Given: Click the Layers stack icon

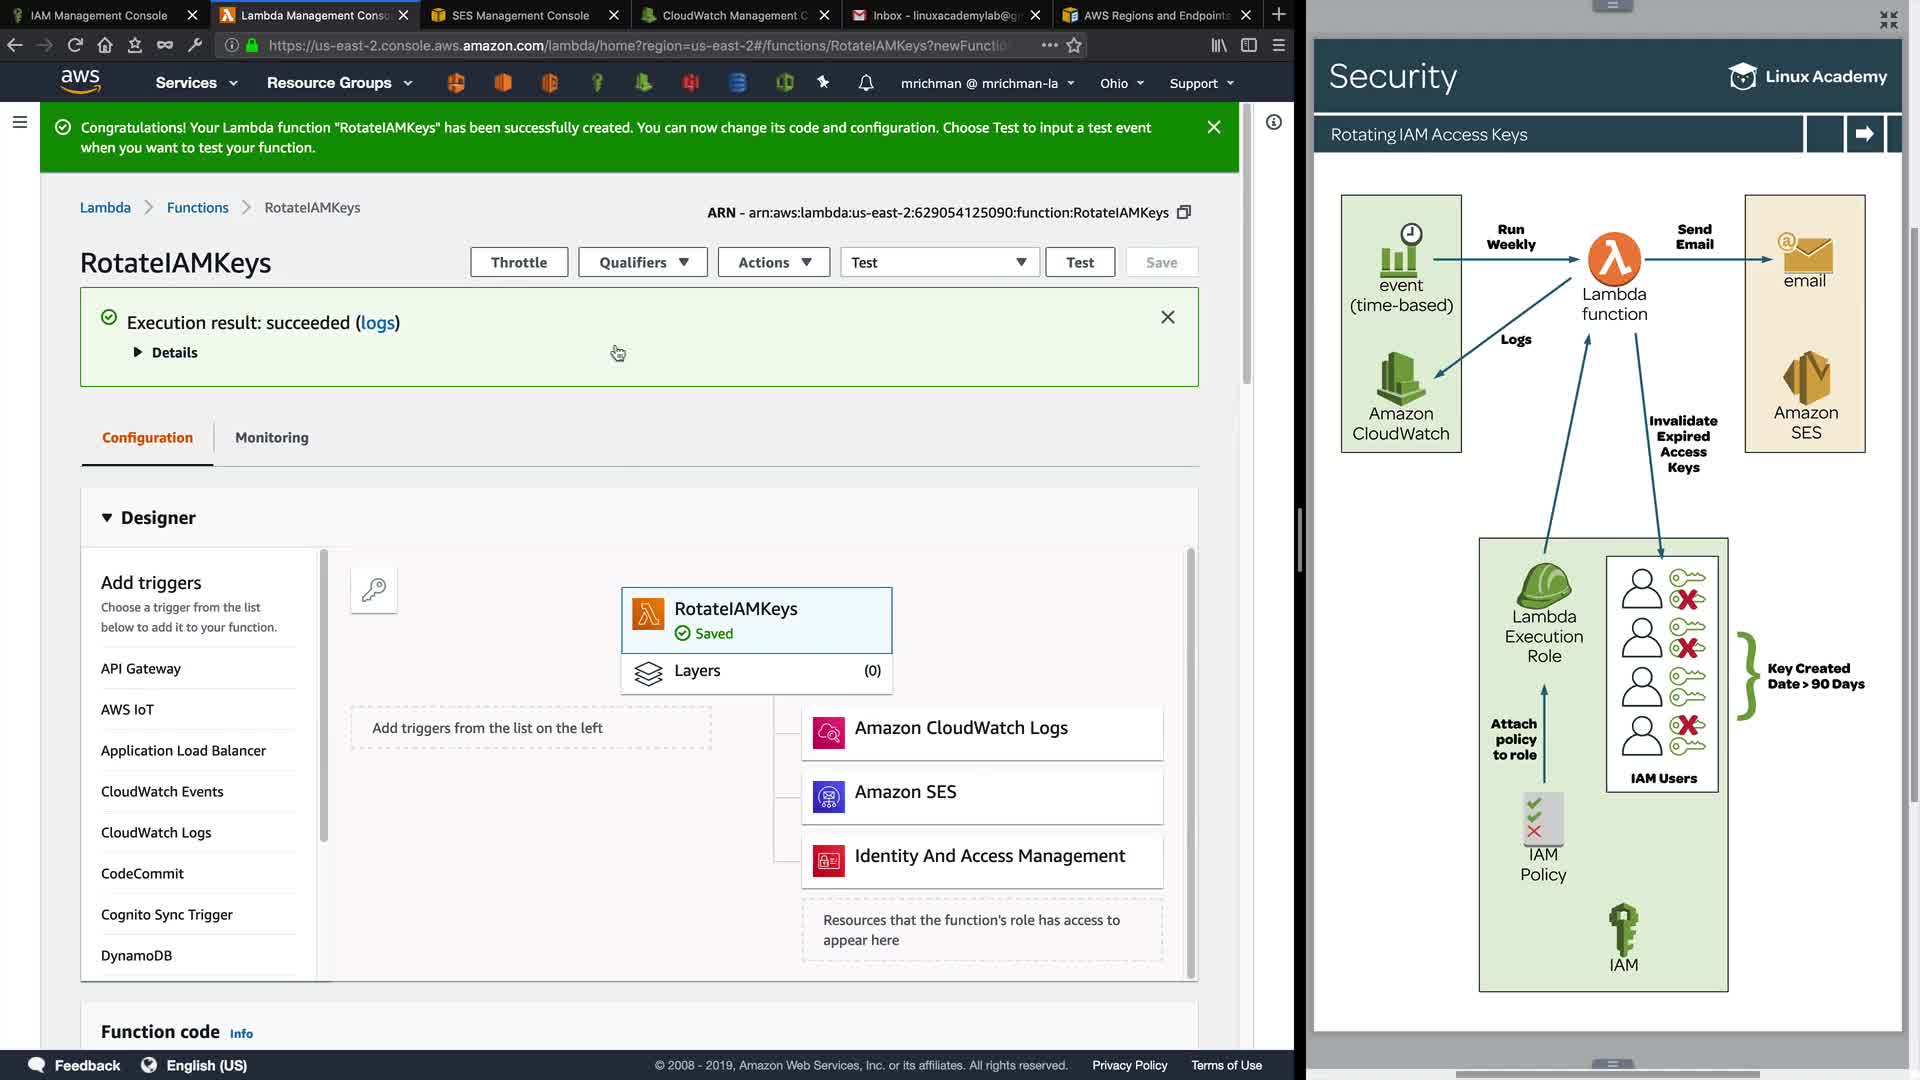Looking at the screenshot, I should click(648, 673).
